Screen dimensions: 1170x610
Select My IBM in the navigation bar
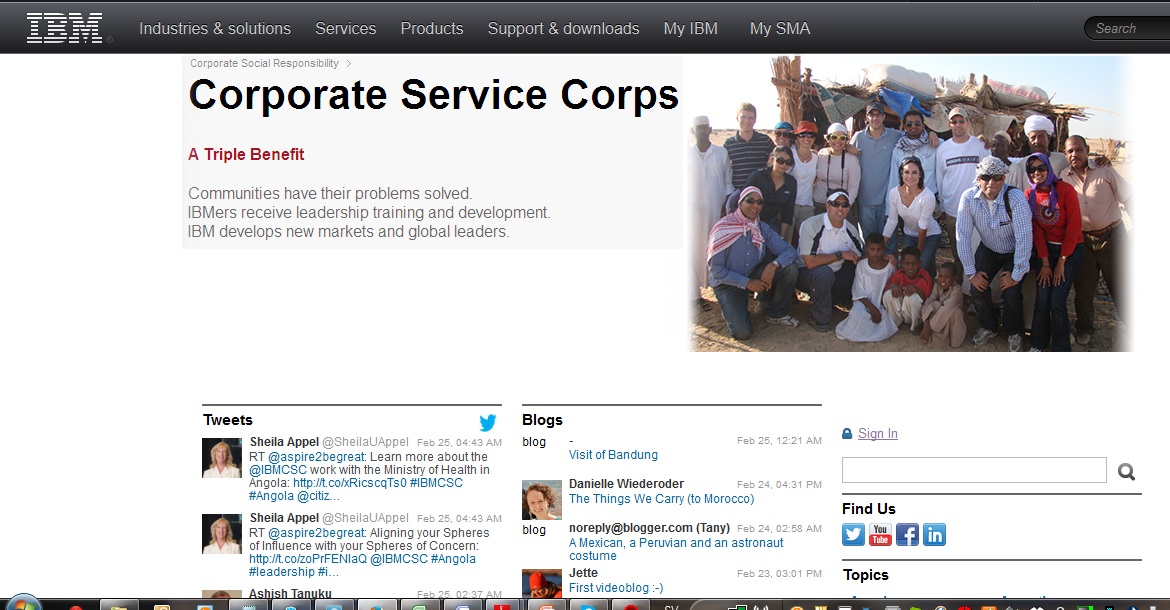[691, 28]
